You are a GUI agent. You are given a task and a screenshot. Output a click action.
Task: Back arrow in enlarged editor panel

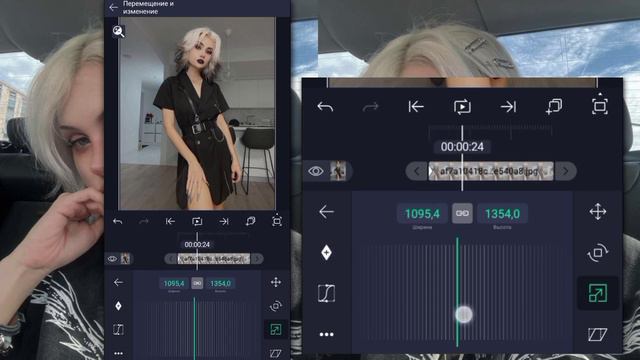pyautogui.click(x=326, y=212)
